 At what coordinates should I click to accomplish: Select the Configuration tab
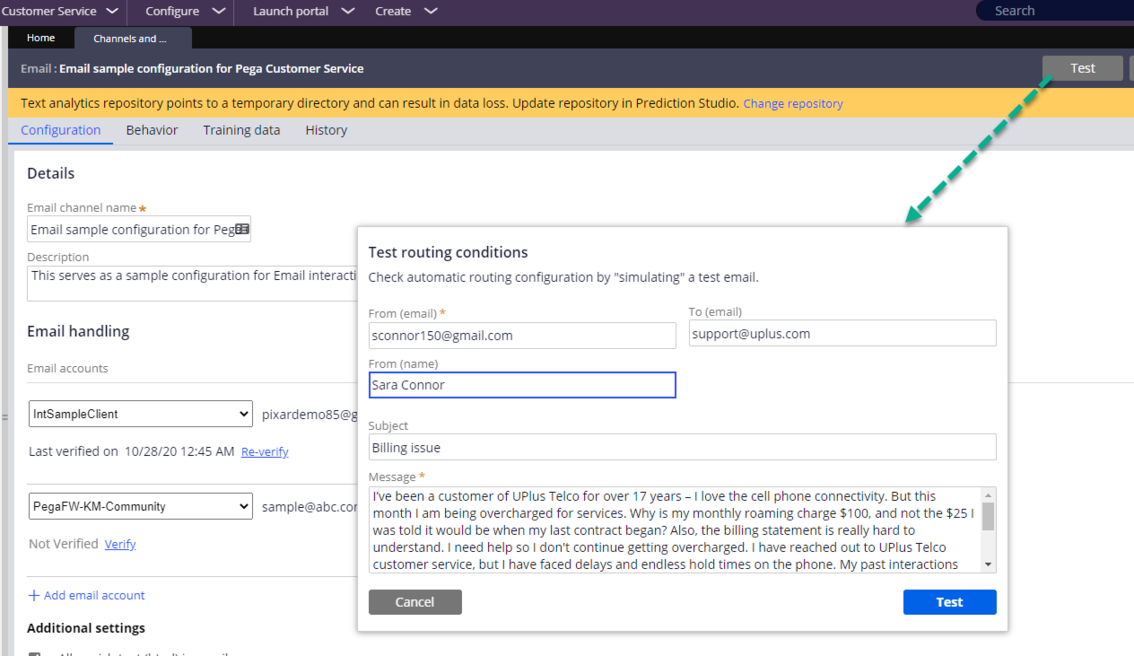(61, 130)
